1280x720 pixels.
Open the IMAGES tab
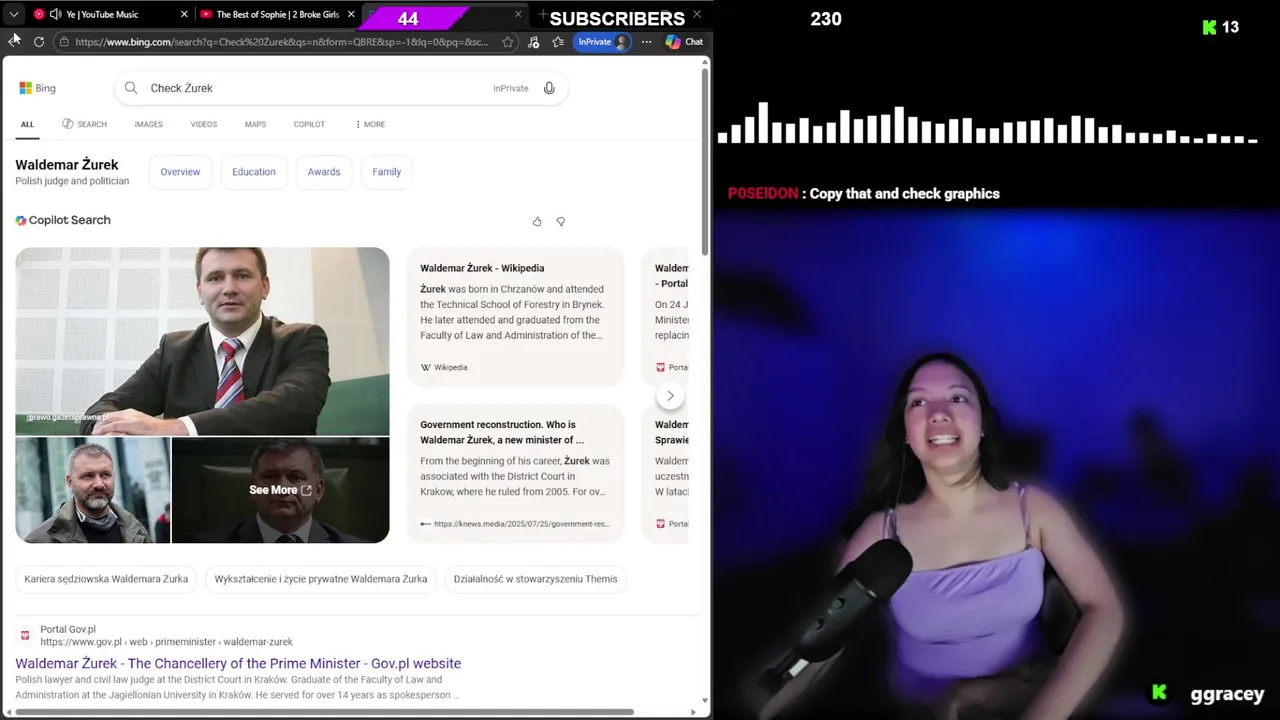click(x=149, y=124)
